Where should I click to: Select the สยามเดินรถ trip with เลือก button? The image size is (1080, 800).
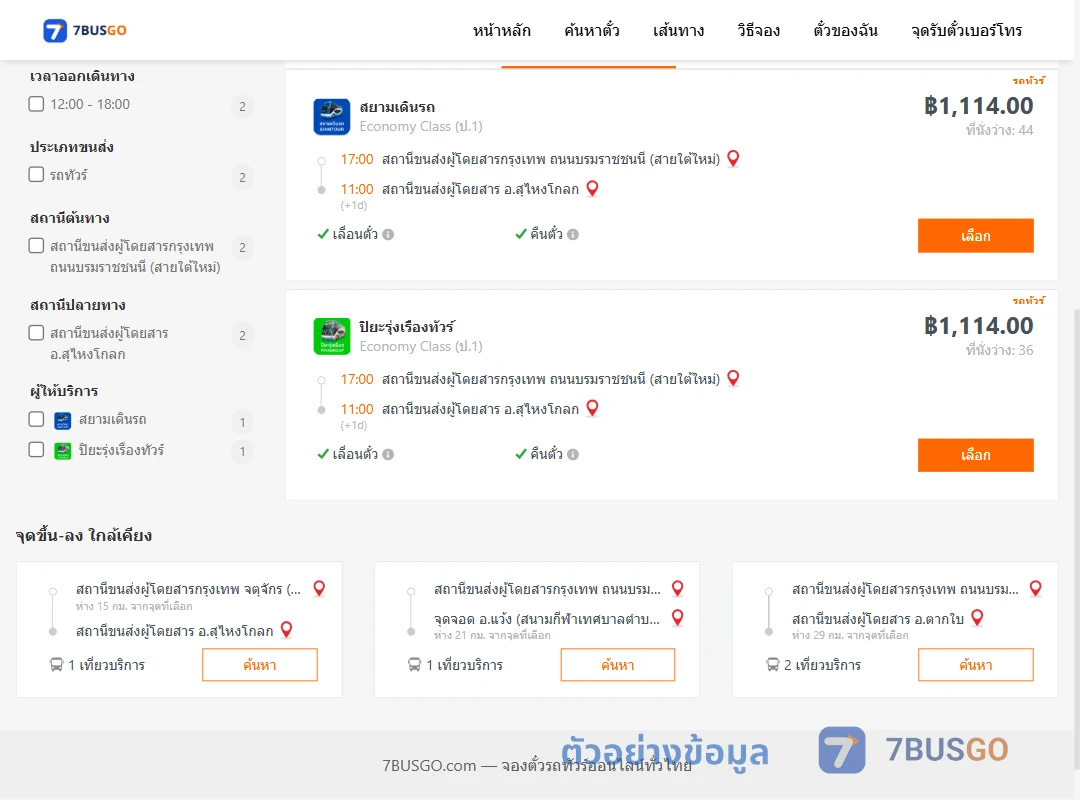pyautogui.click(x=975, y=236)
